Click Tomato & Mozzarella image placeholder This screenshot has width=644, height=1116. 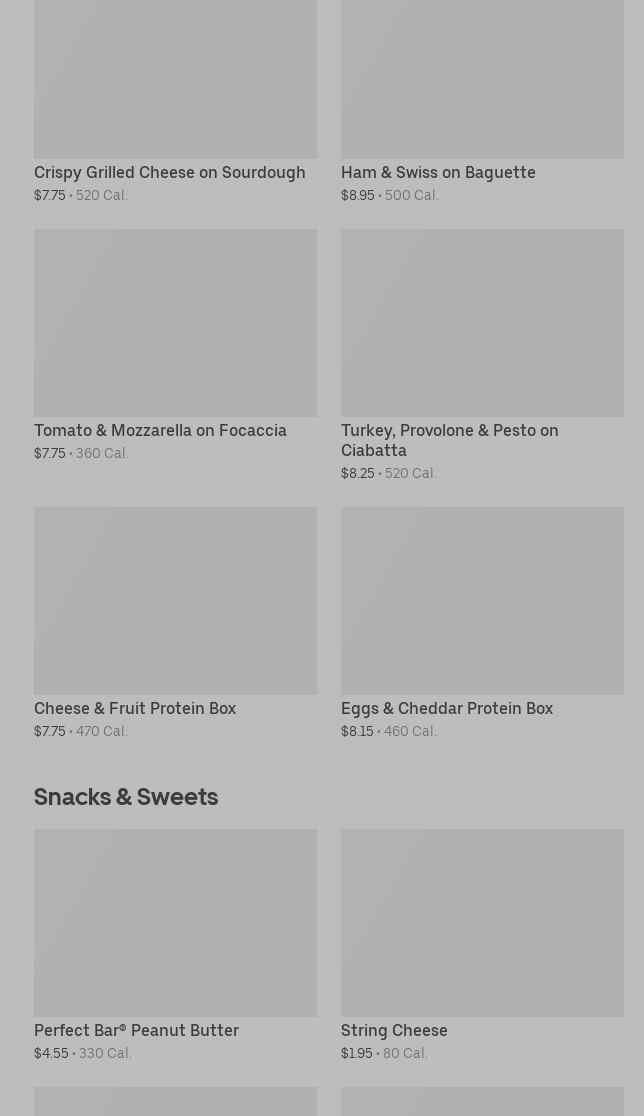(175, 322)
